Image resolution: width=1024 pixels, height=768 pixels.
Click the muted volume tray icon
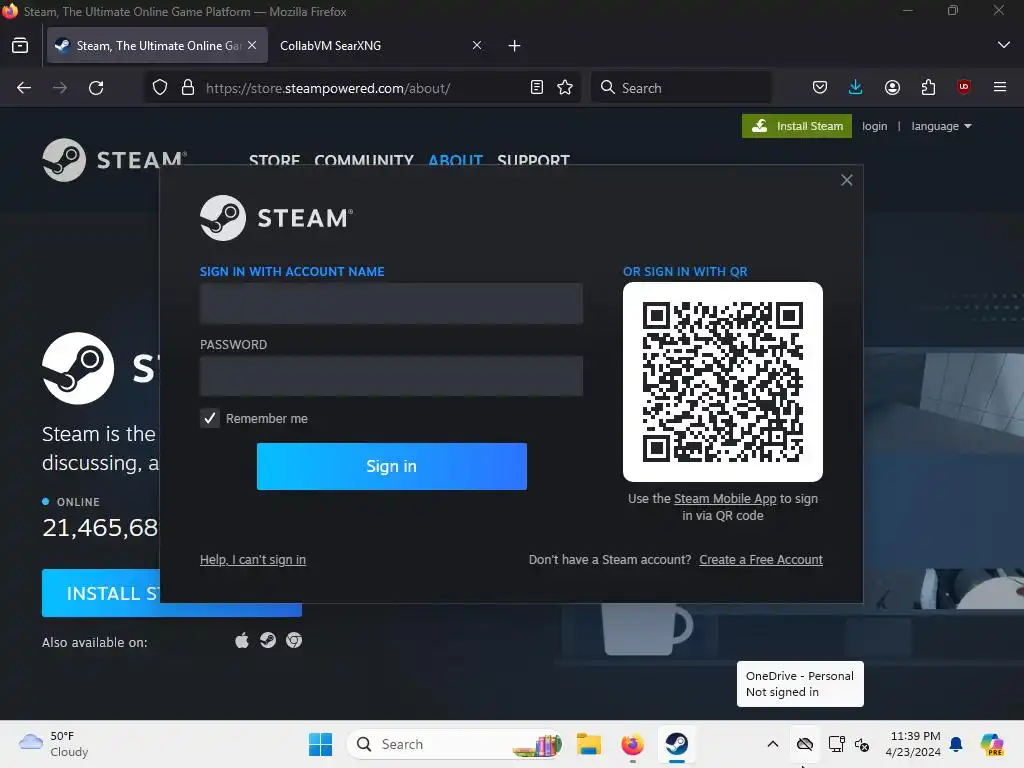[x=861, y=744]
